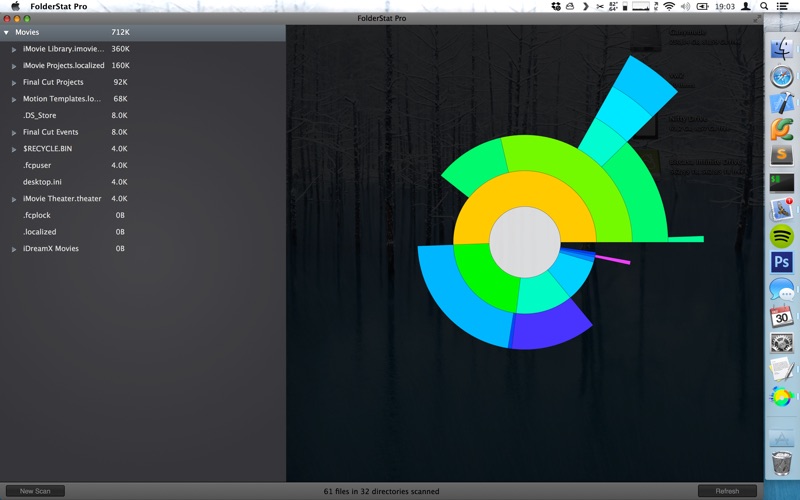
Task: Expand Final Cut Projects folder
Action: [x=14, y=82]
